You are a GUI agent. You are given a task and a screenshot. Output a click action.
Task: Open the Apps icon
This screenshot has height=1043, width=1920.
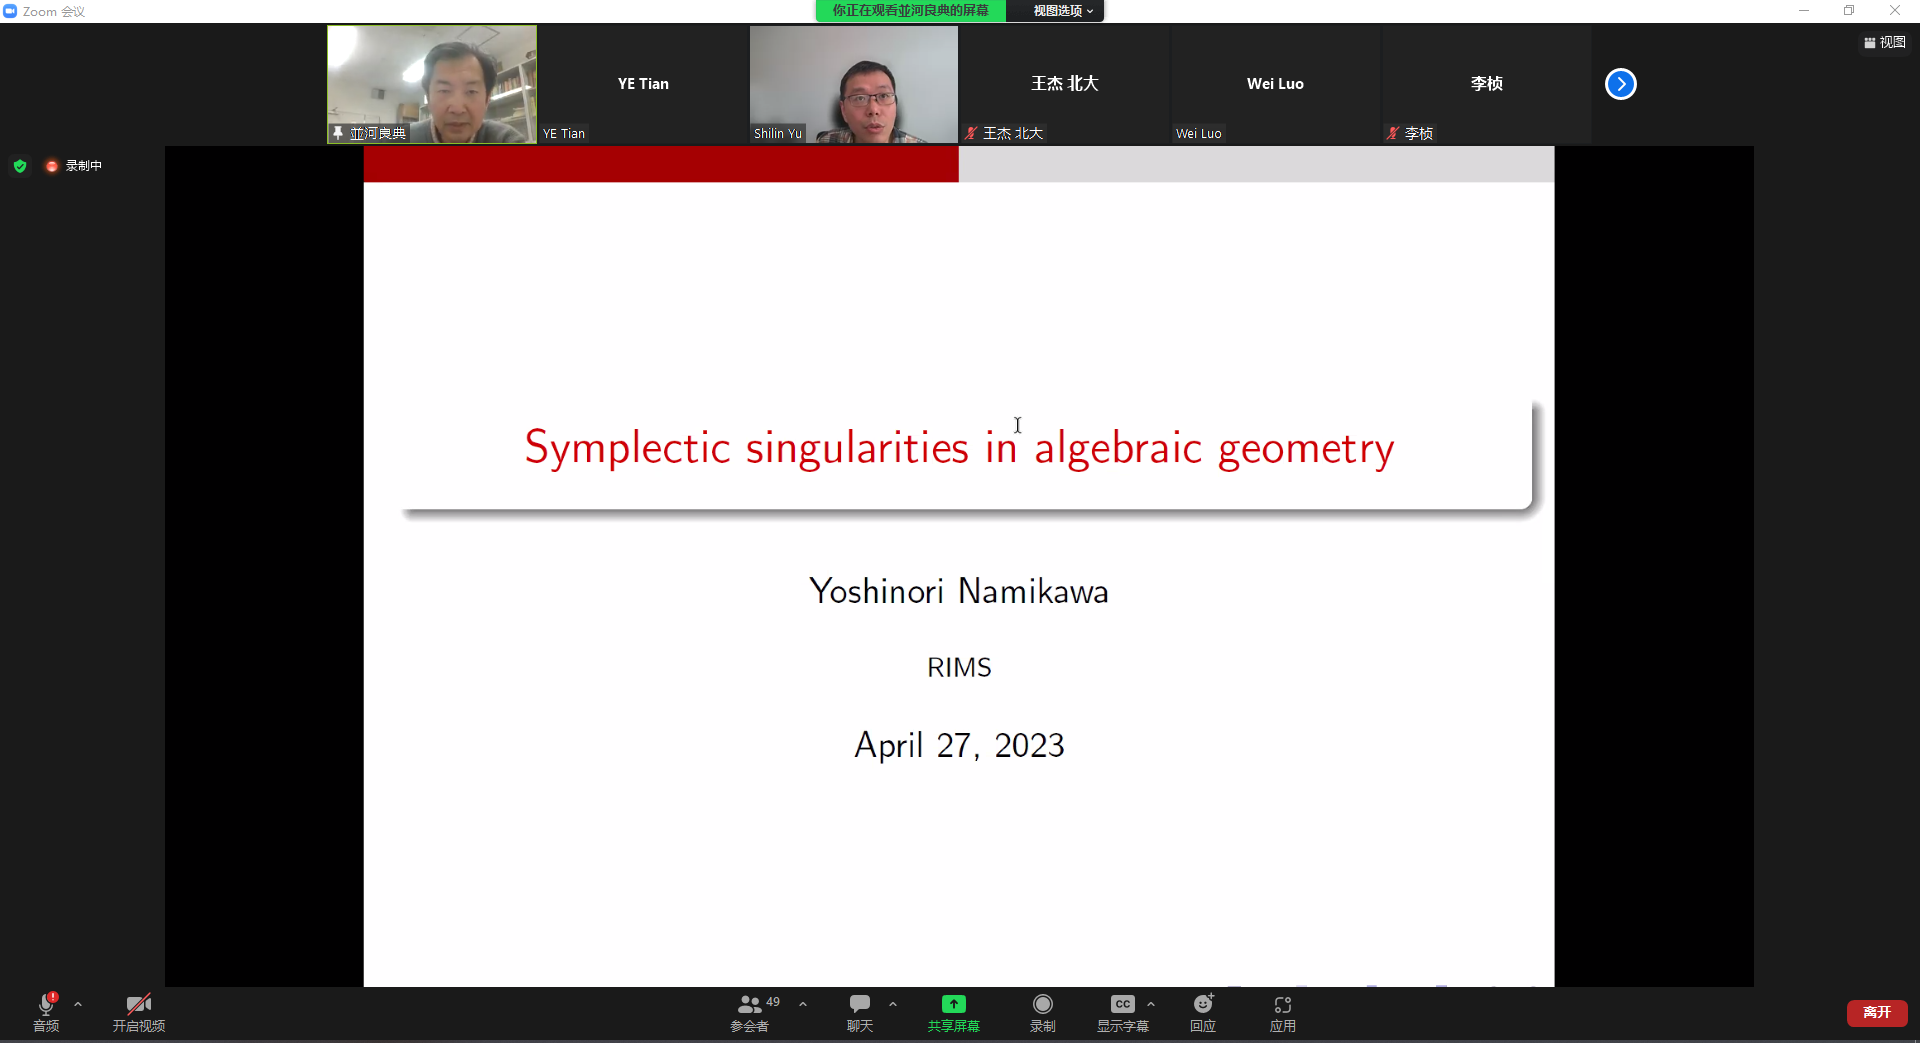(x=1282, y=1006)
